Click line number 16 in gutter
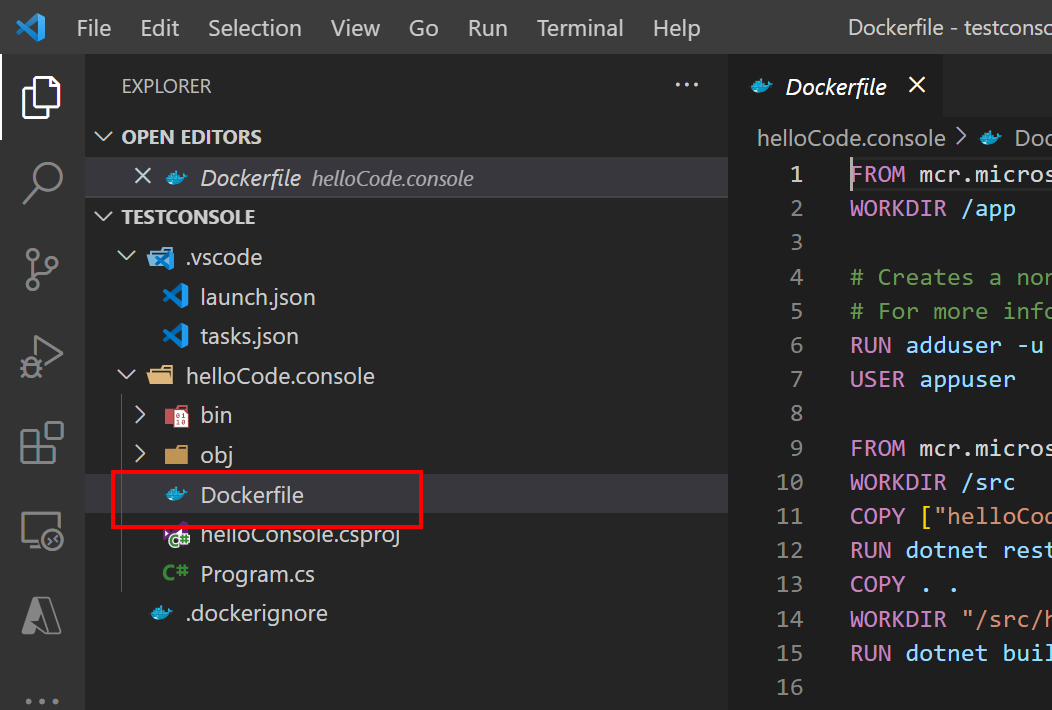The height and width of the screenshot is (710, 1052). click(789, 687)
